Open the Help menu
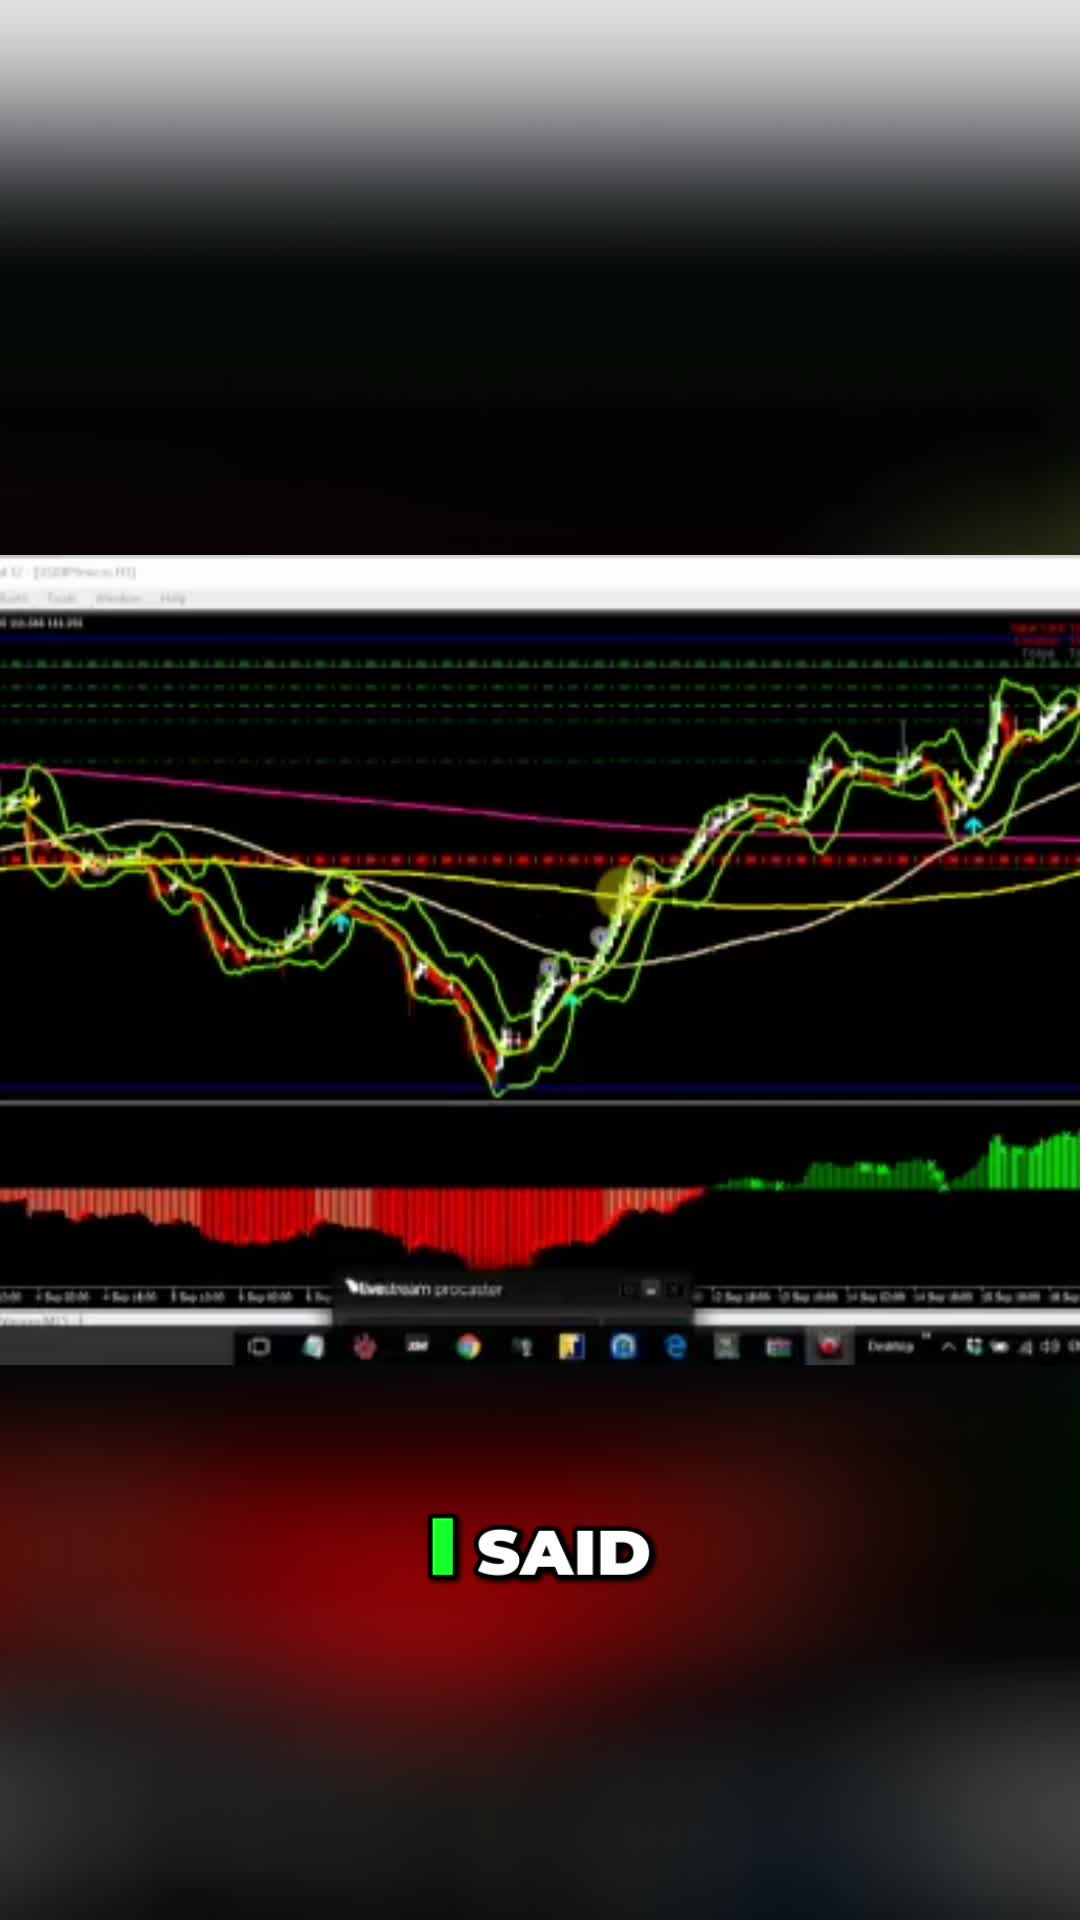 coord(173,598)
